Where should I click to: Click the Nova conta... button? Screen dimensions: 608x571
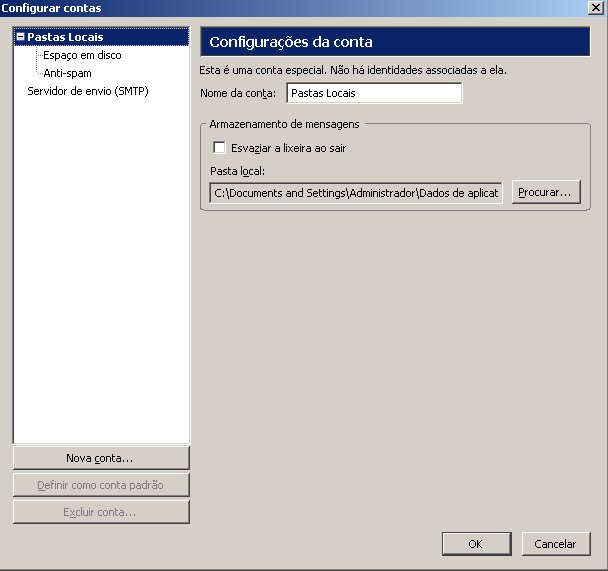[100, 458]
